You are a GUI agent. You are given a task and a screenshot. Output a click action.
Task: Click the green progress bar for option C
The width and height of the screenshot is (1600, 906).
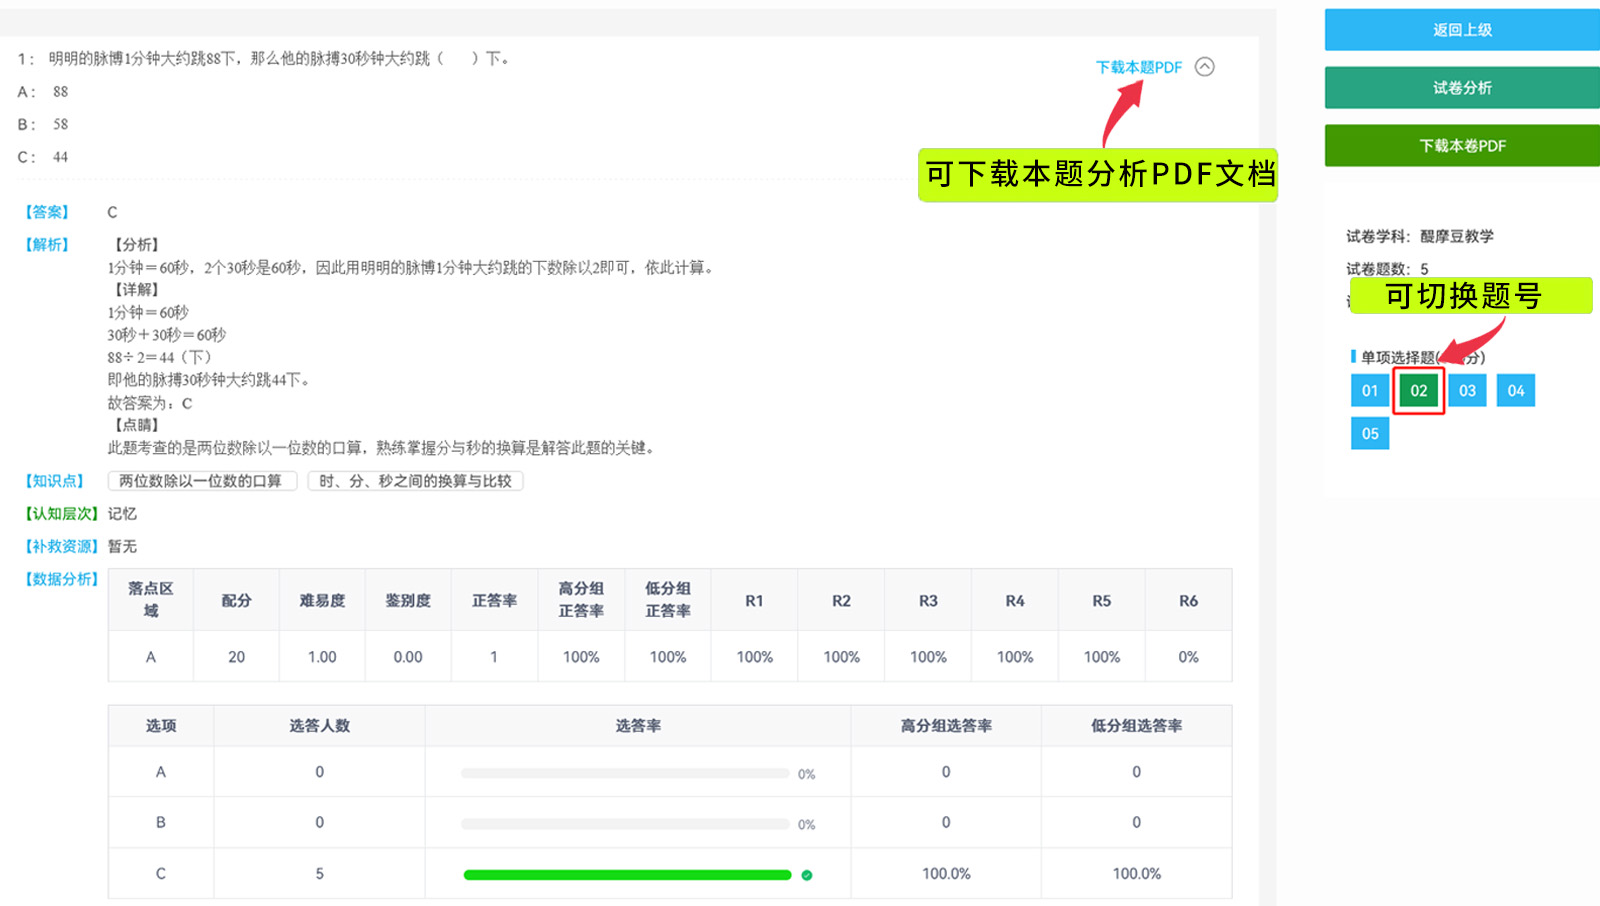coord(627,875)
